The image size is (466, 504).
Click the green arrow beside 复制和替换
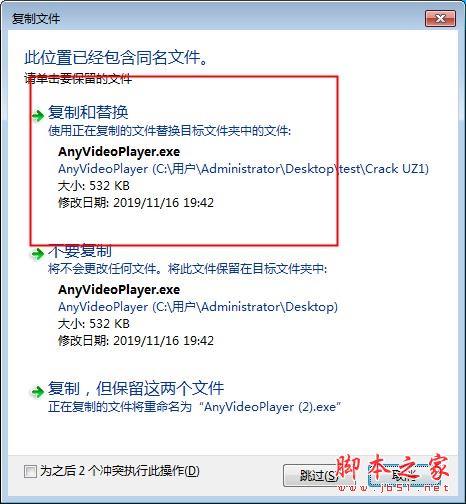click(38, 116)
